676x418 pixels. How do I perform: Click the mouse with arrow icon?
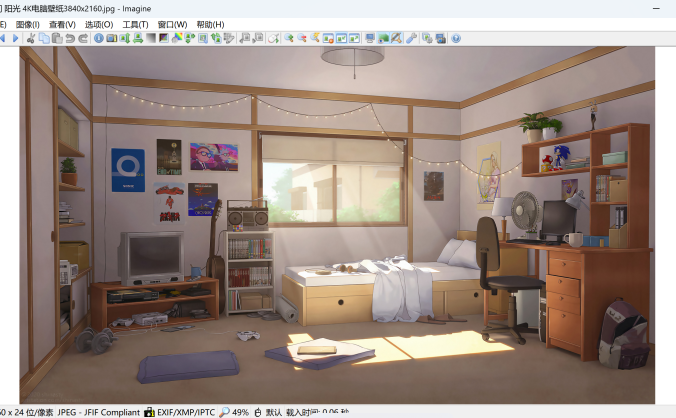[x=273, y=38]
